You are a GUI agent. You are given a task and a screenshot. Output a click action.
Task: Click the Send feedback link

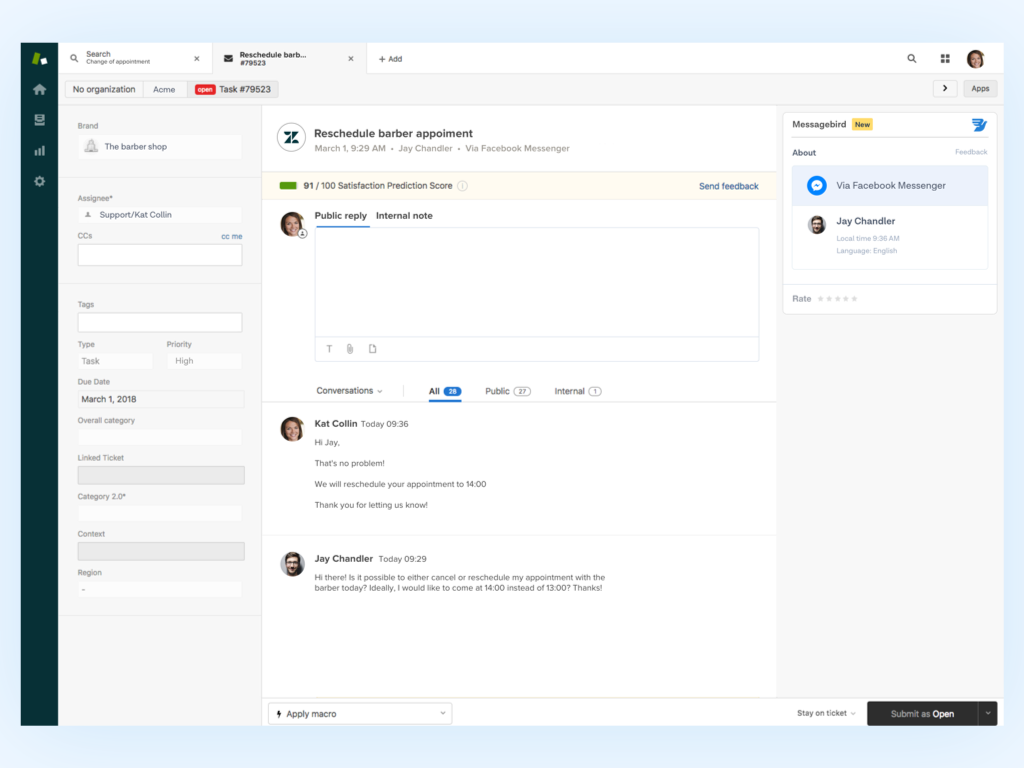(x=728, y=186)
